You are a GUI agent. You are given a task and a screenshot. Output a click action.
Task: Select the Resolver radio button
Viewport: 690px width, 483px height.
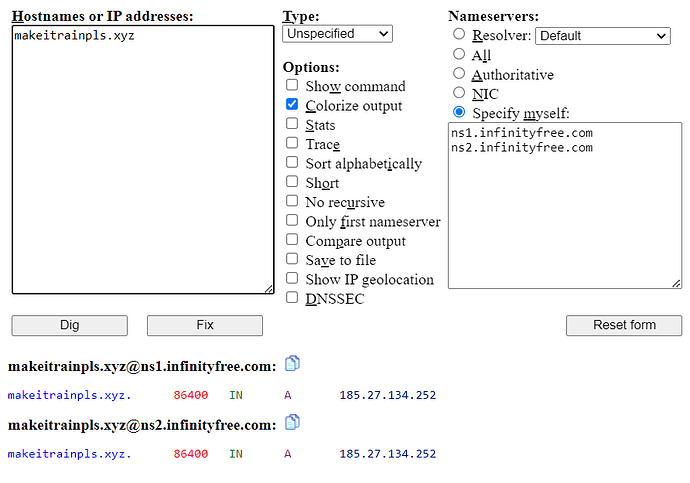[x=460, y=36]
